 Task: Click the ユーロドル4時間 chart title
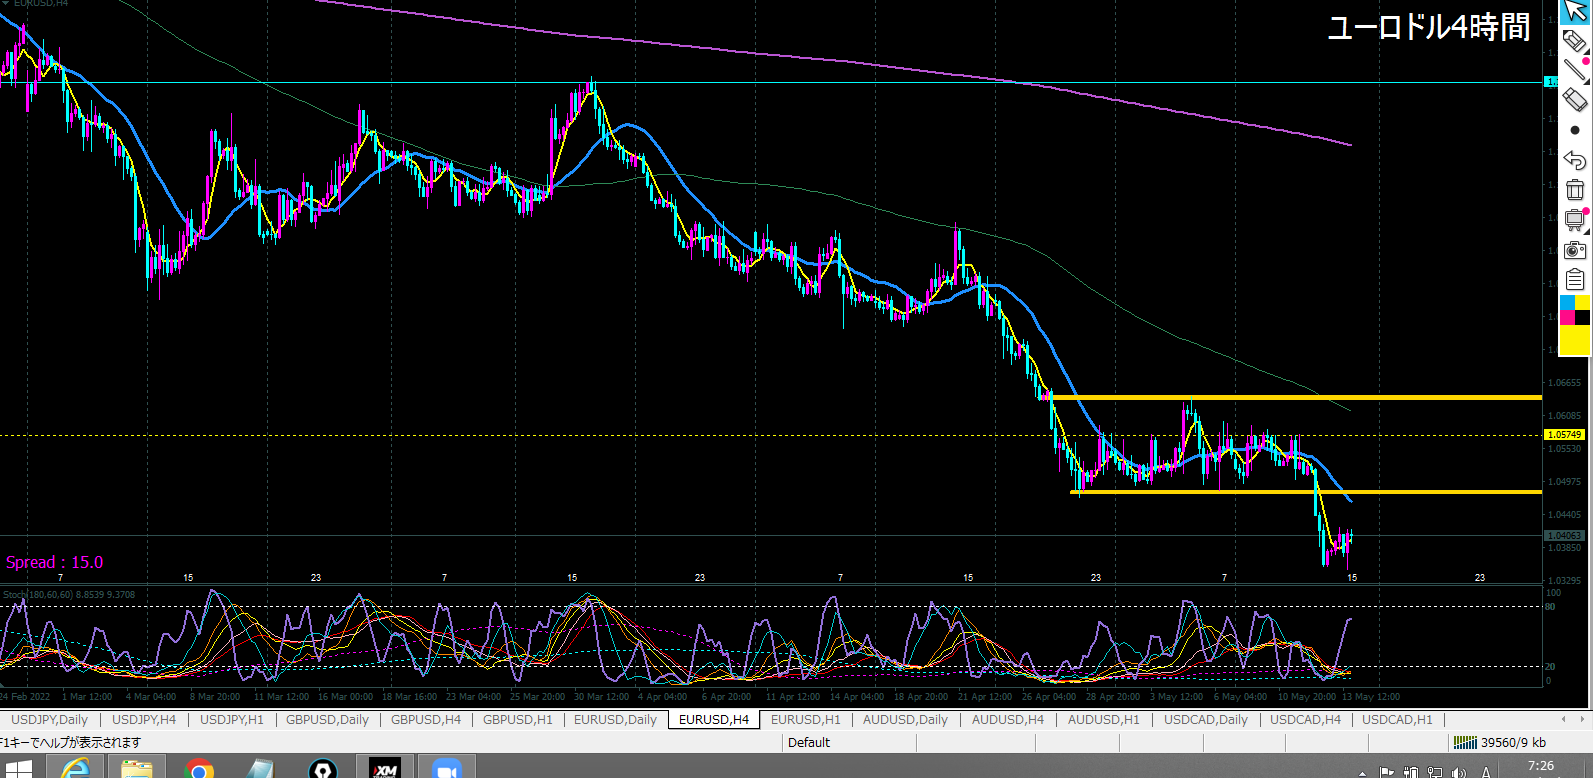(1428, 27)
